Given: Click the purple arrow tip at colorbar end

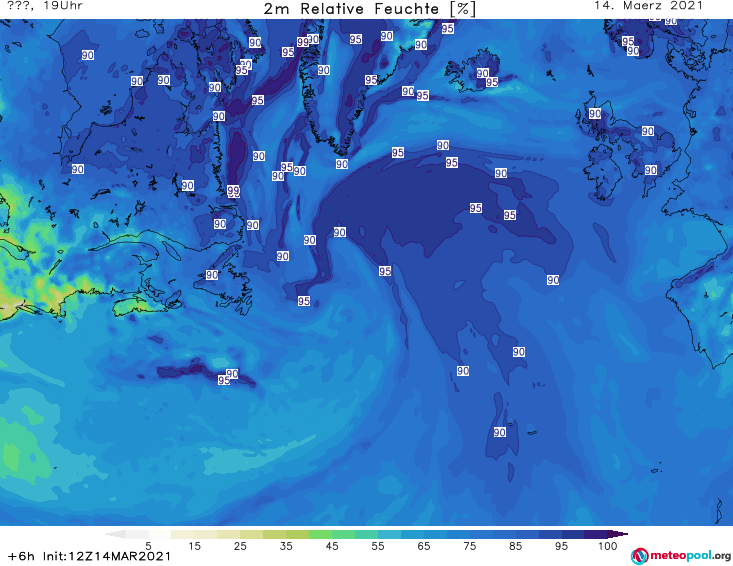Looking at the screenshot, I should point(618,534).
